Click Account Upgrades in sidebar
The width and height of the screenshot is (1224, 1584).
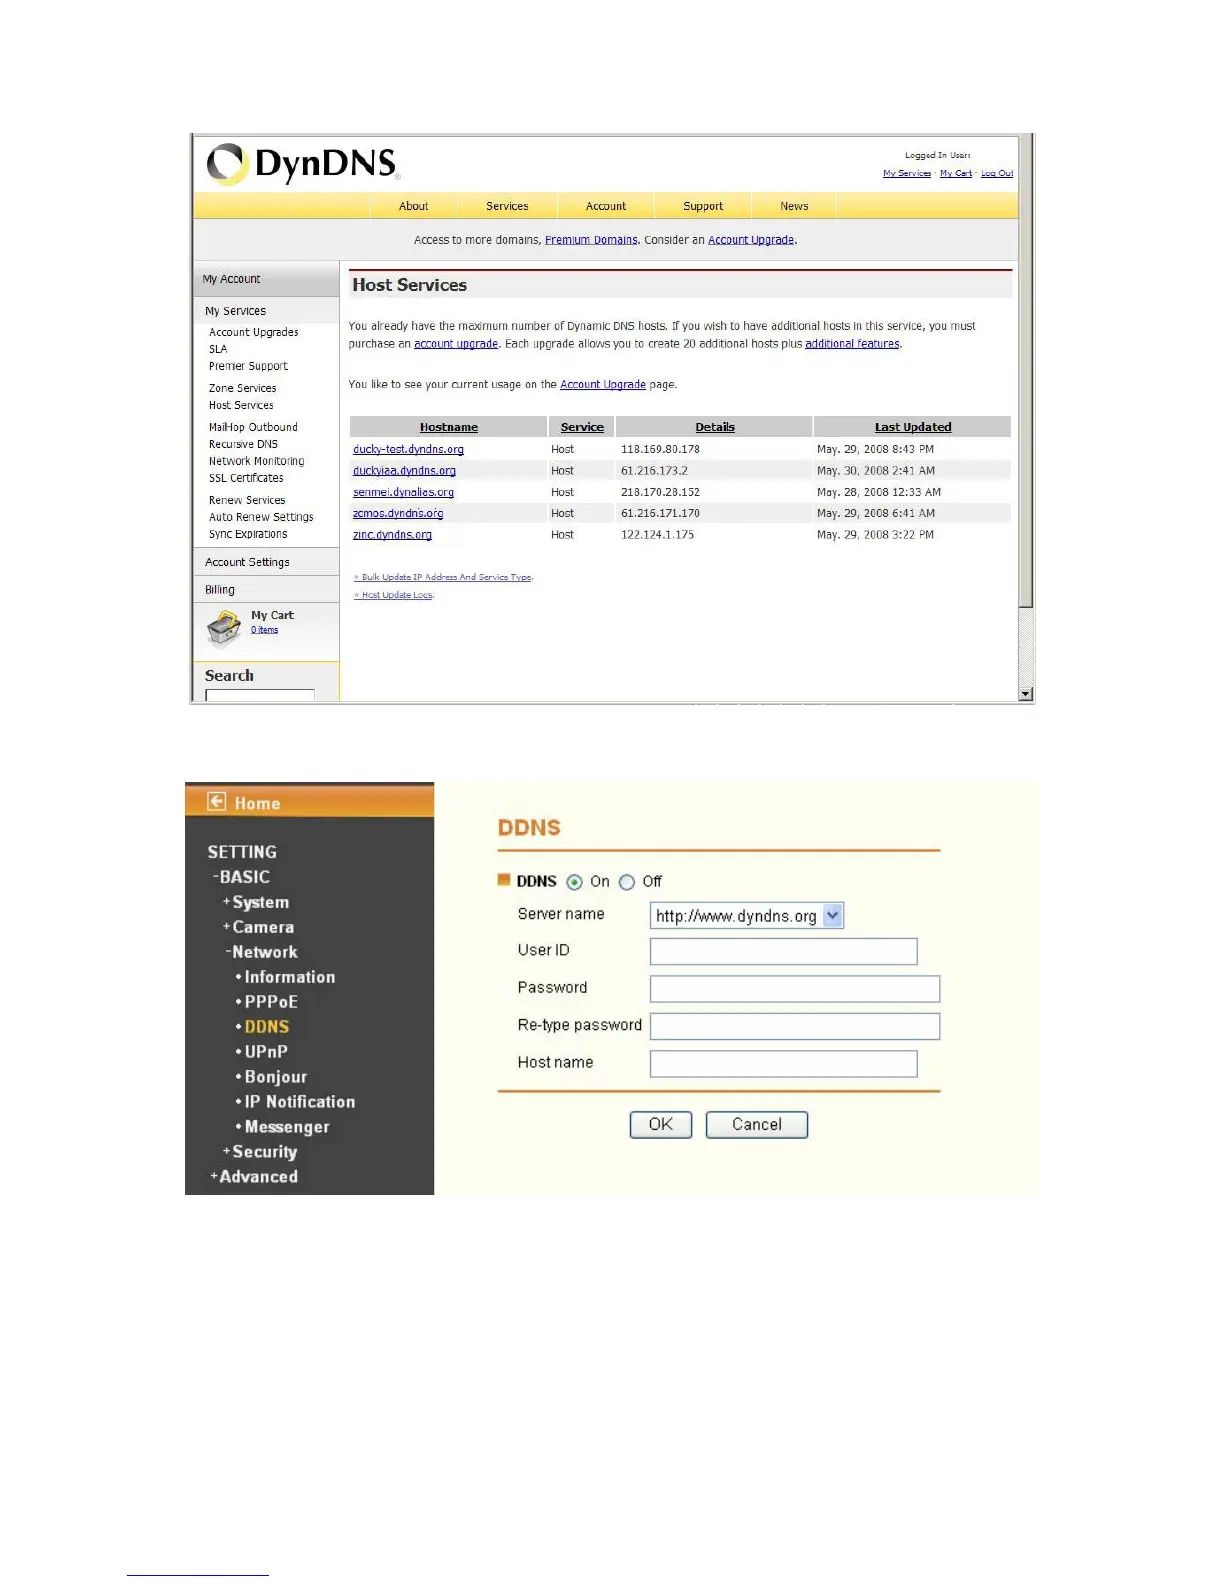[x=253, y=332]
